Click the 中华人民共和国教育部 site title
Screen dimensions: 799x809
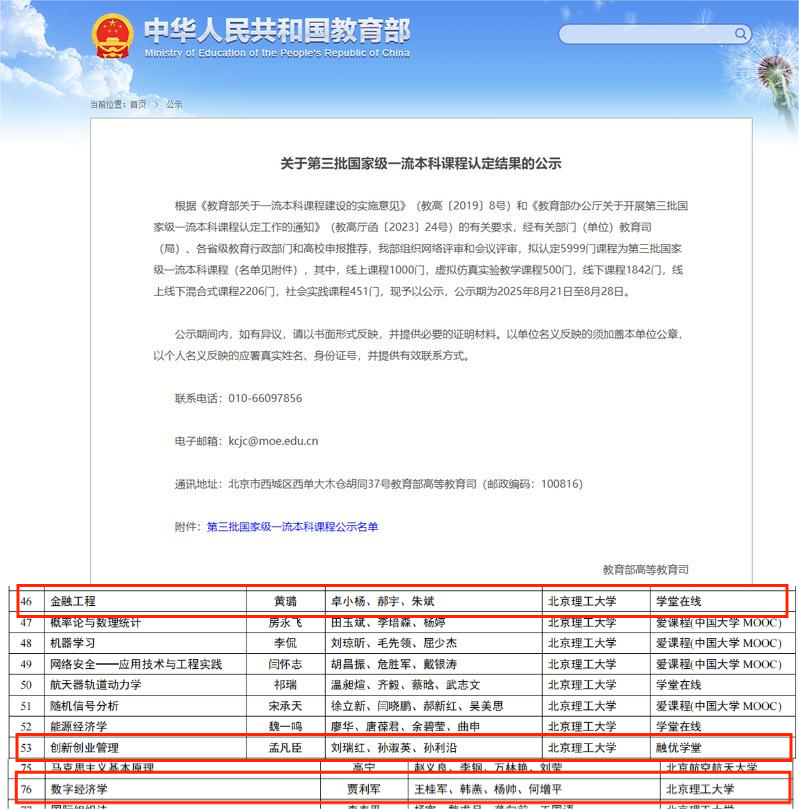277,31
